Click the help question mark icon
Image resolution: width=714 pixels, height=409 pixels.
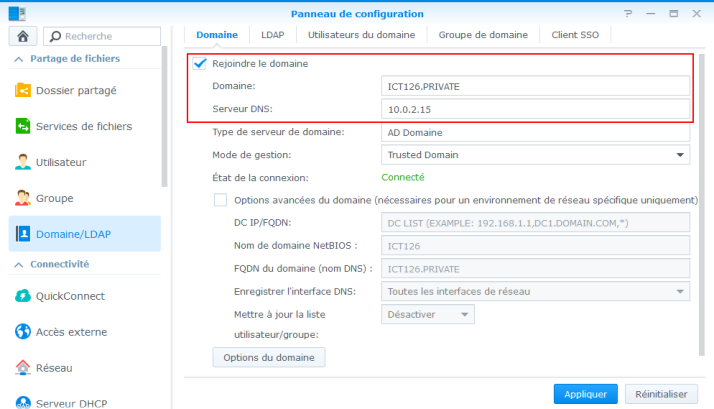click(x=628, y=14)
